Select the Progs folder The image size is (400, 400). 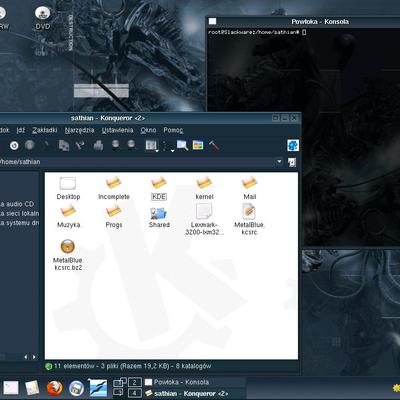[x=114, y=217]
